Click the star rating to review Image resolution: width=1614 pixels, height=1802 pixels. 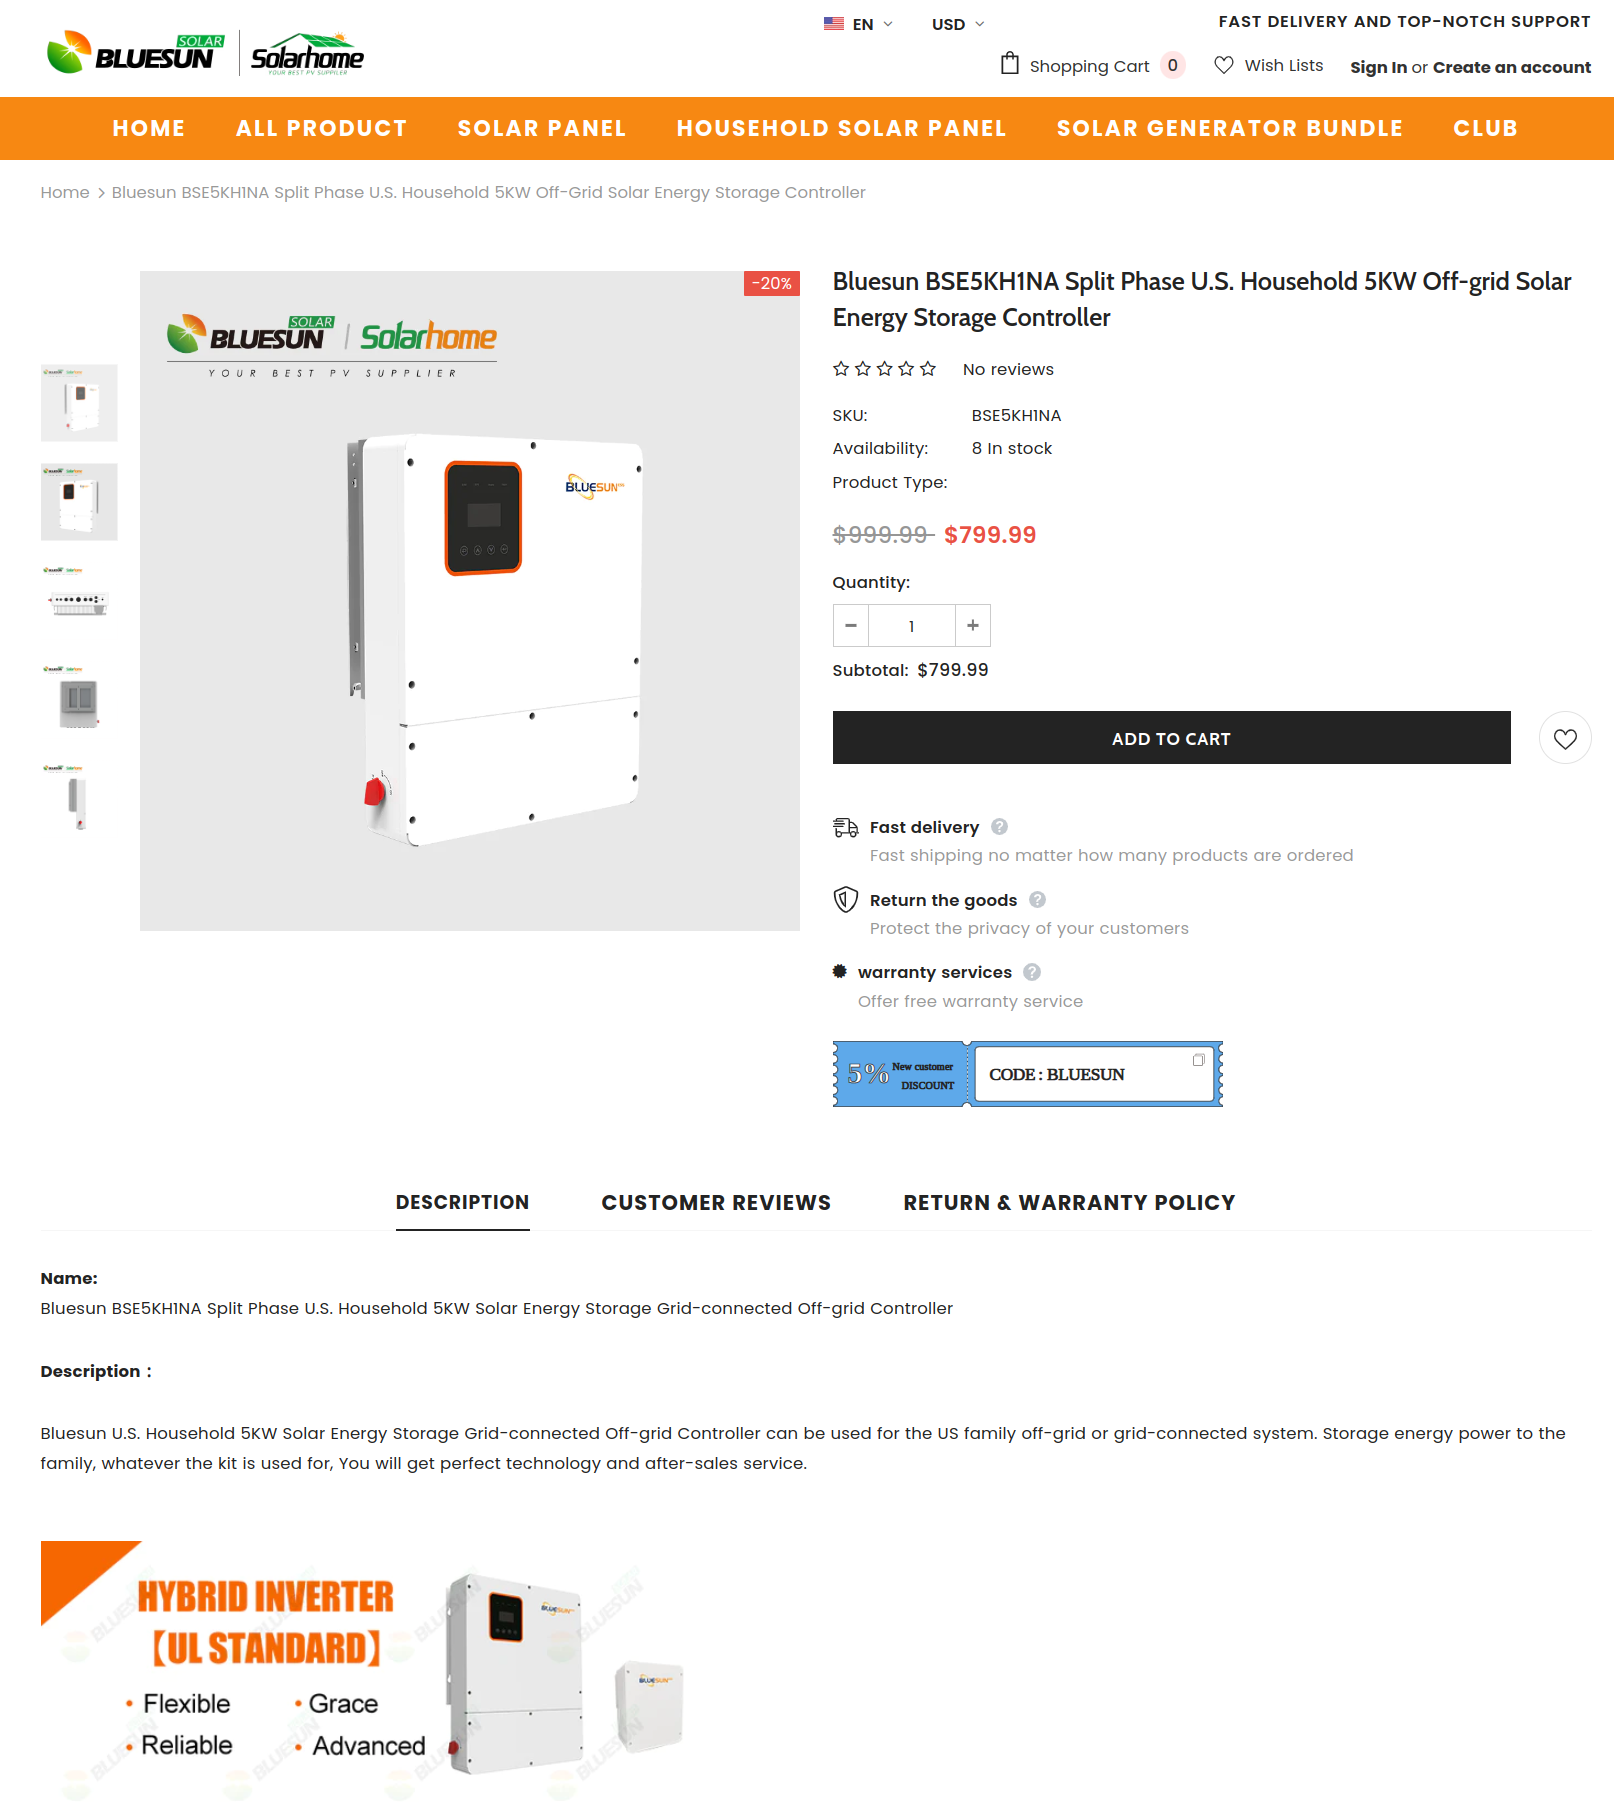click(x=884, y=369)
